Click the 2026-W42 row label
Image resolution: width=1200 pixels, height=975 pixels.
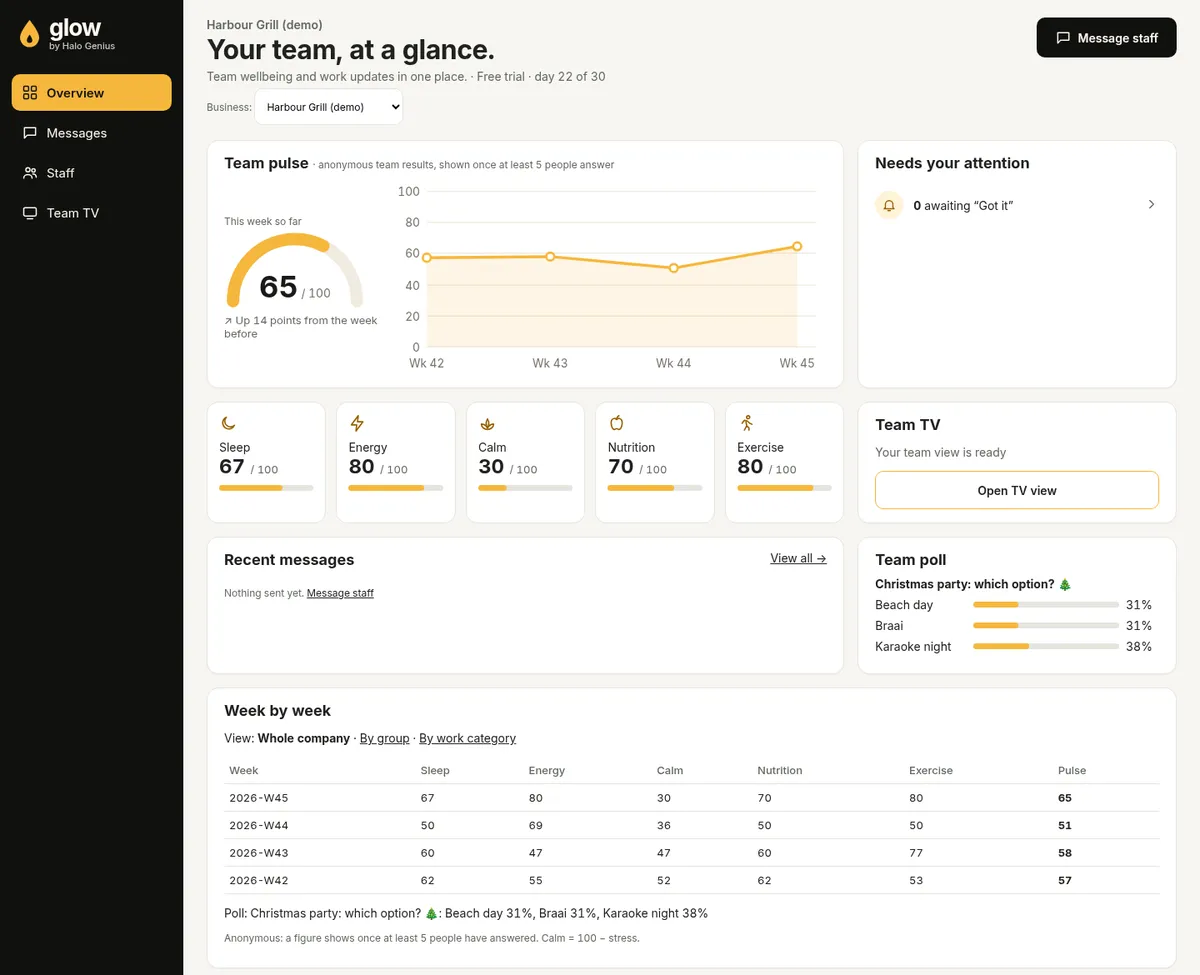(x=259, y=881)
